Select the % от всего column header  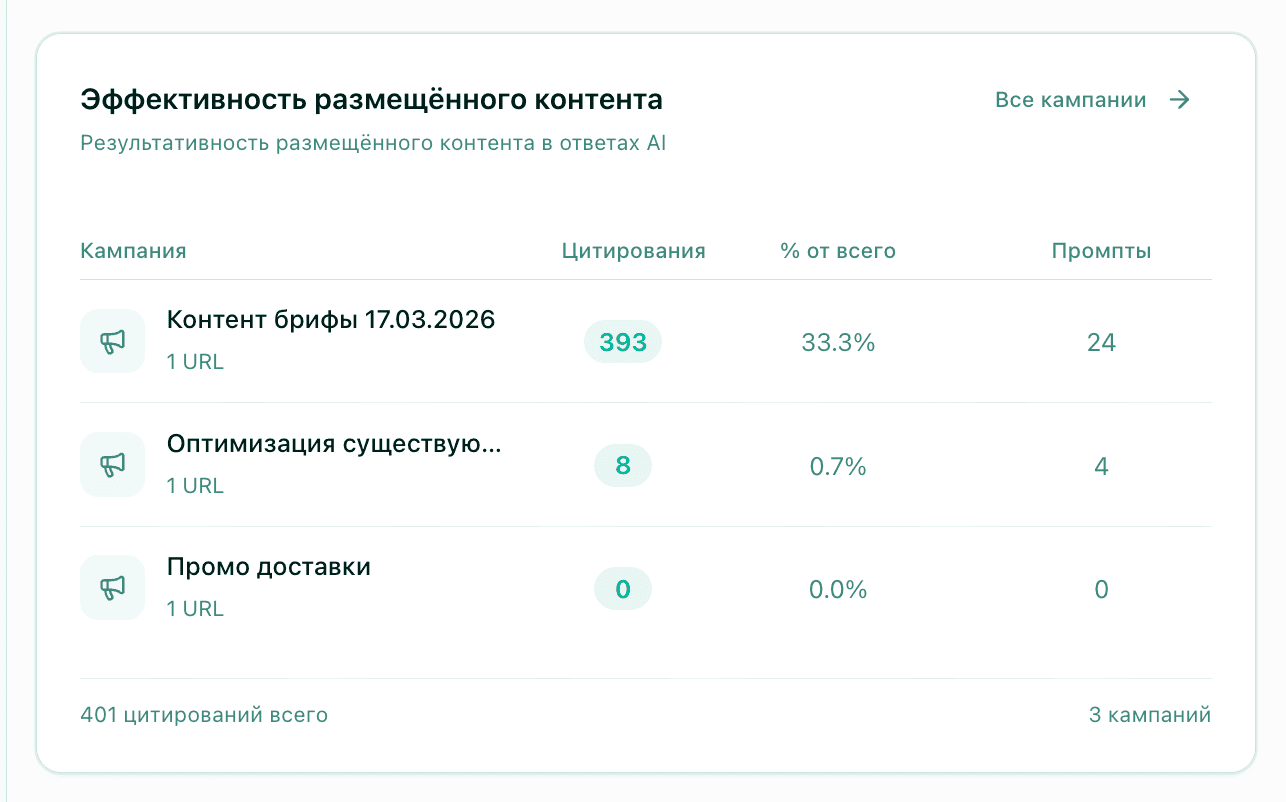click(x=838, y=251)
